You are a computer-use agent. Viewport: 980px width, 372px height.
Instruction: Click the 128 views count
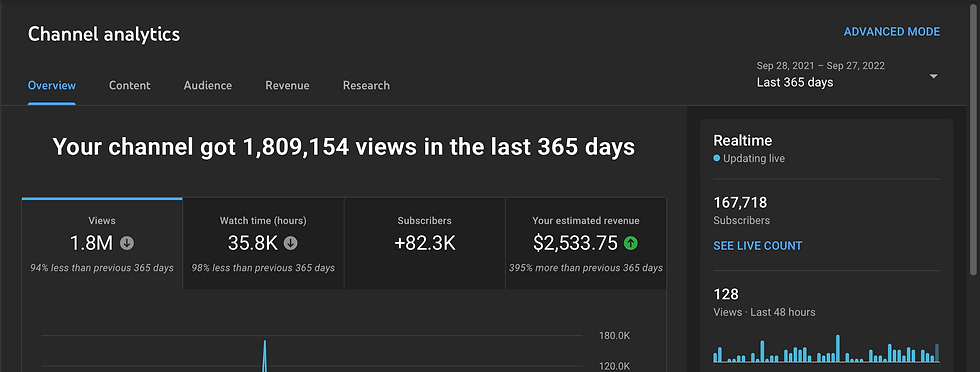tap(726, 294)
